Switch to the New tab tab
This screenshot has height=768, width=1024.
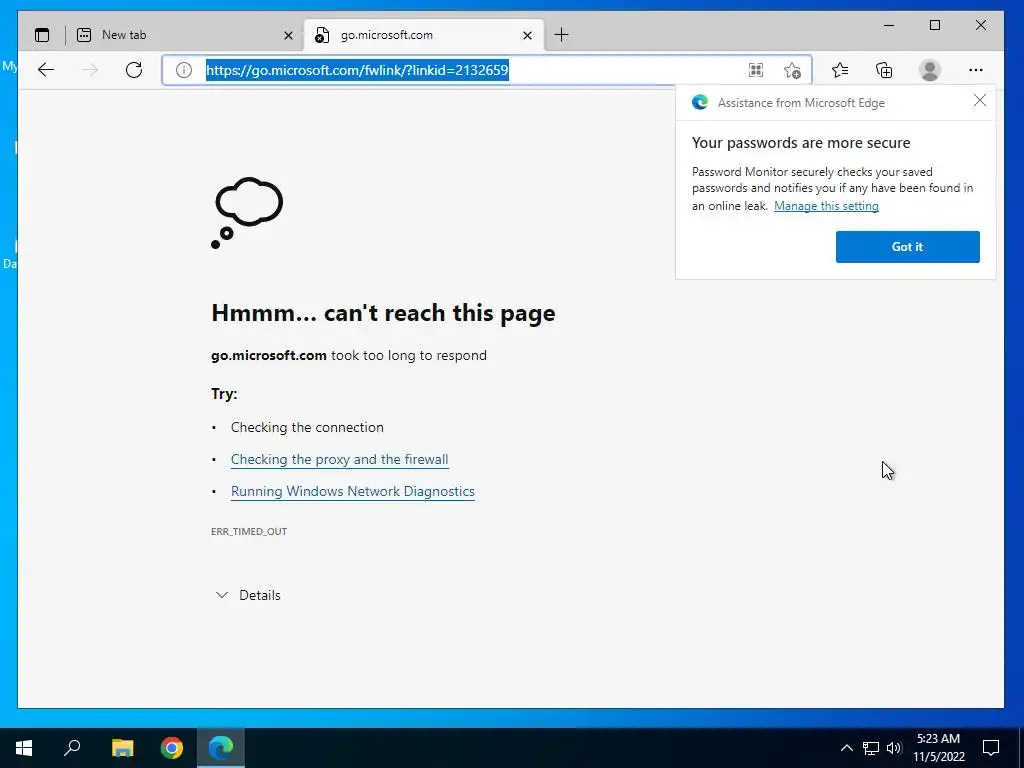(x=185, y=35)
